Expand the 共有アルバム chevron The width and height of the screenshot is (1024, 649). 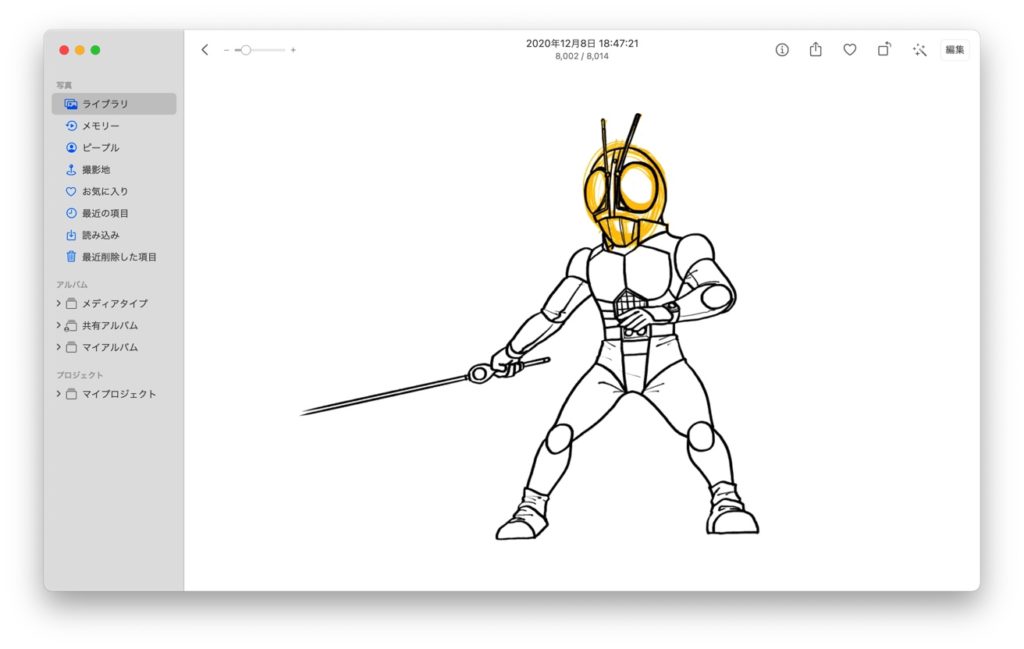(58, 325)
